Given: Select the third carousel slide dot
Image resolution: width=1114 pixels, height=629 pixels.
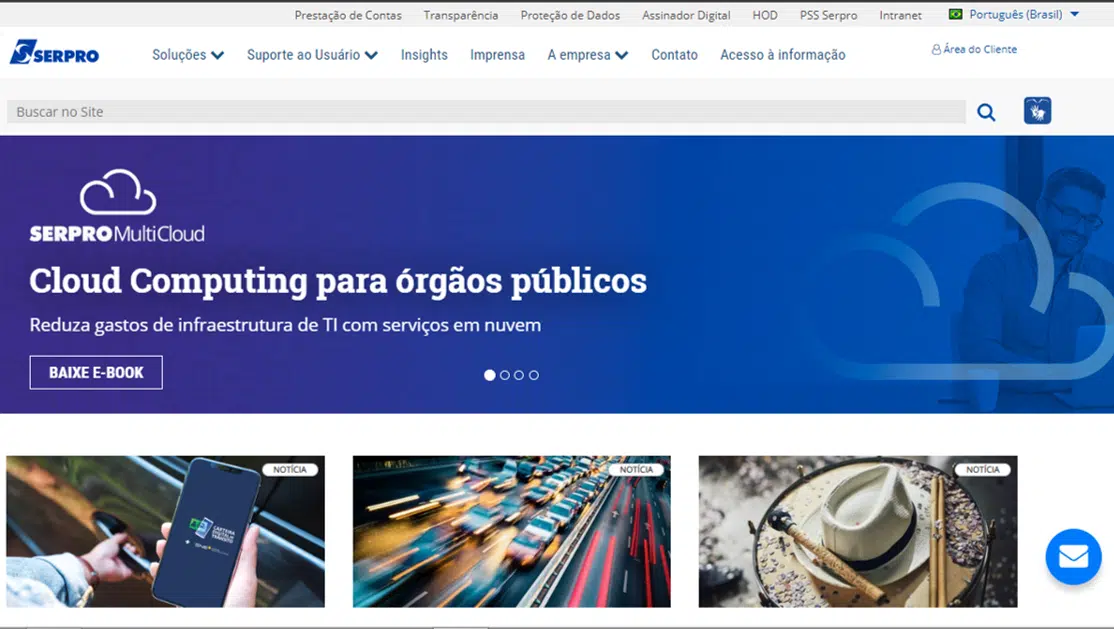Looking at the screenshot, I should 519,375.
